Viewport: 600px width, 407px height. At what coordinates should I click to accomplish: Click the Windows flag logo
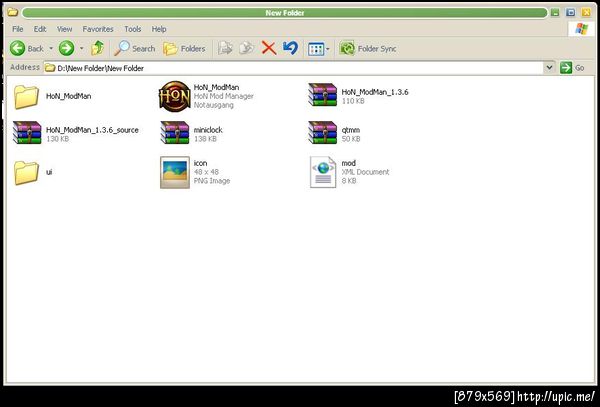[581, 29]
